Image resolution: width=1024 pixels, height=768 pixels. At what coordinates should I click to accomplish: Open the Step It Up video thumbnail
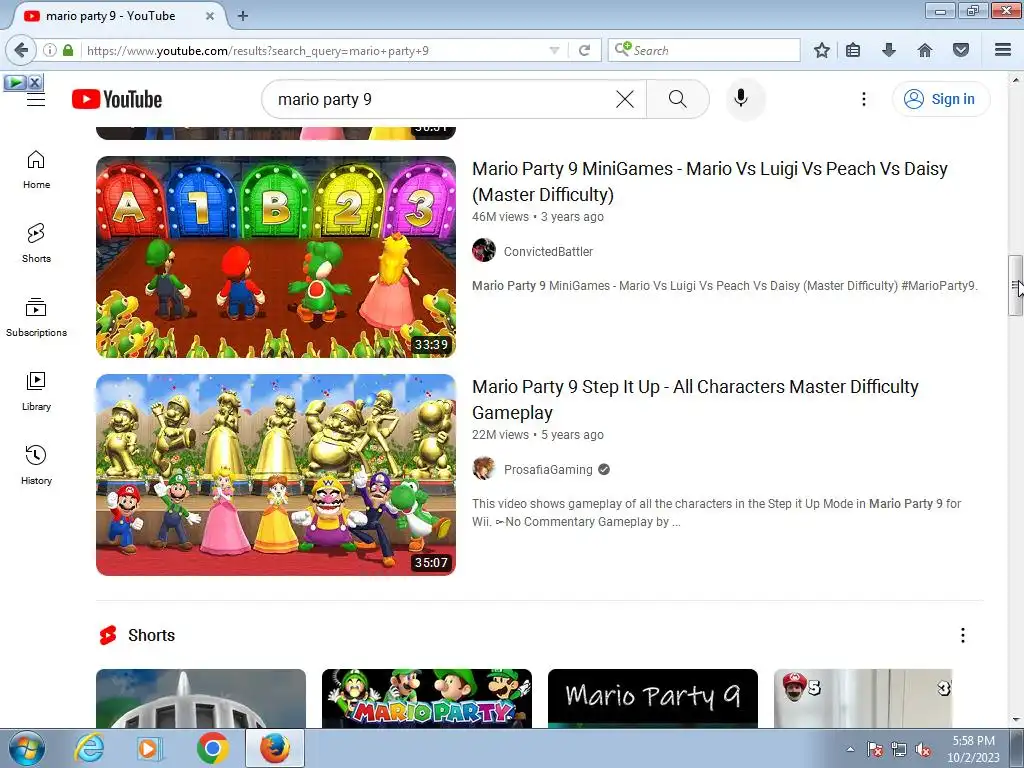276,475
